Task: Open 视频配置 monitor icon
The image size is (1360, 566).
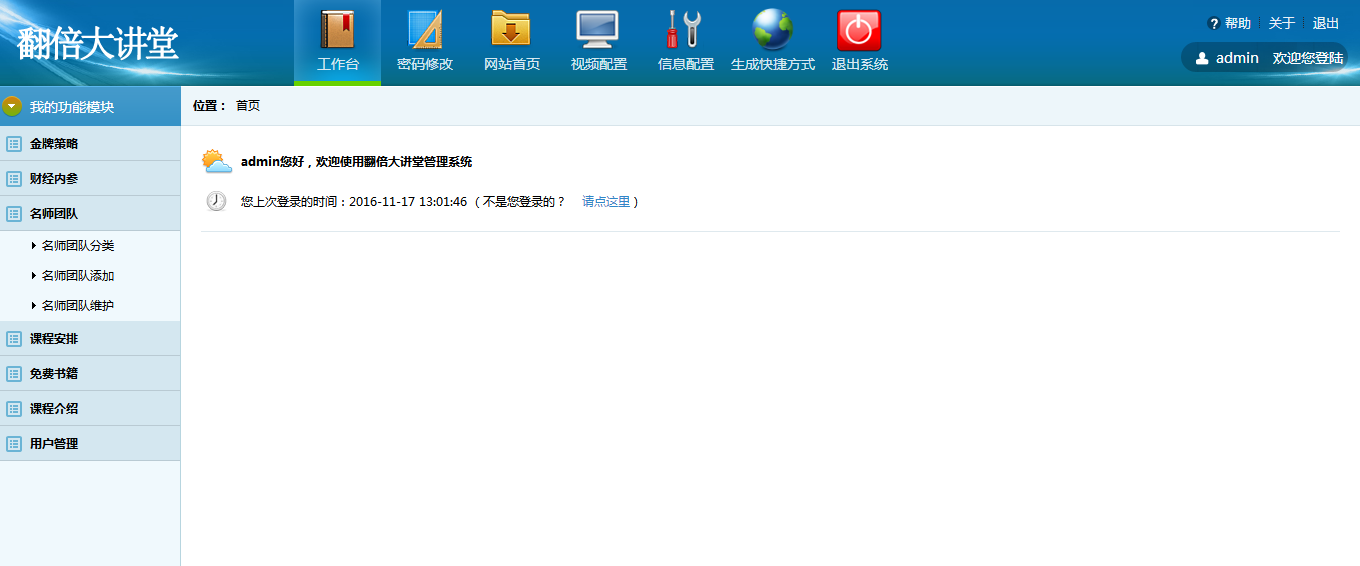Action: click(x=598, y=29)
